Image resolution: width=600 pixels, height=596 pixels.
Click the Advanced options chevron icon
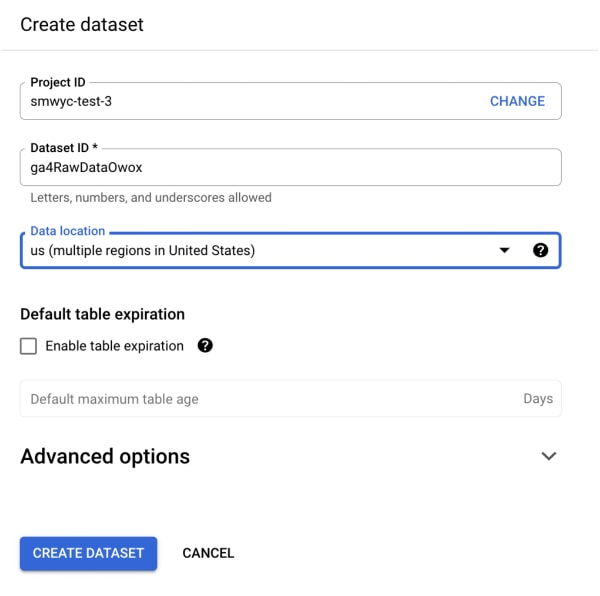pos(548,456)
